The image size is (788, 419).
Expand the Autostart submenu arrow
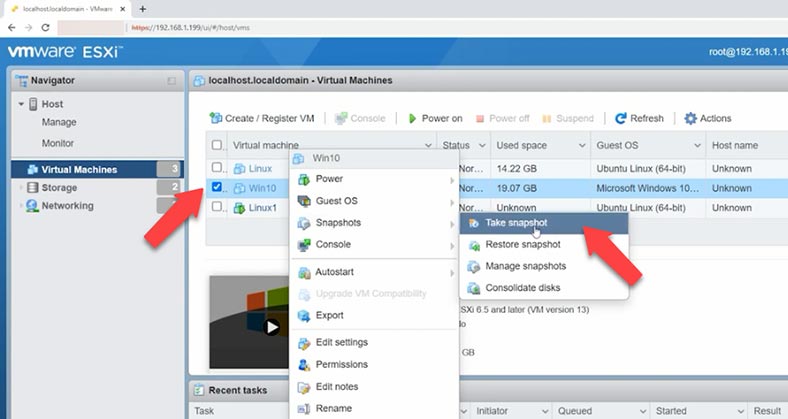452,273
